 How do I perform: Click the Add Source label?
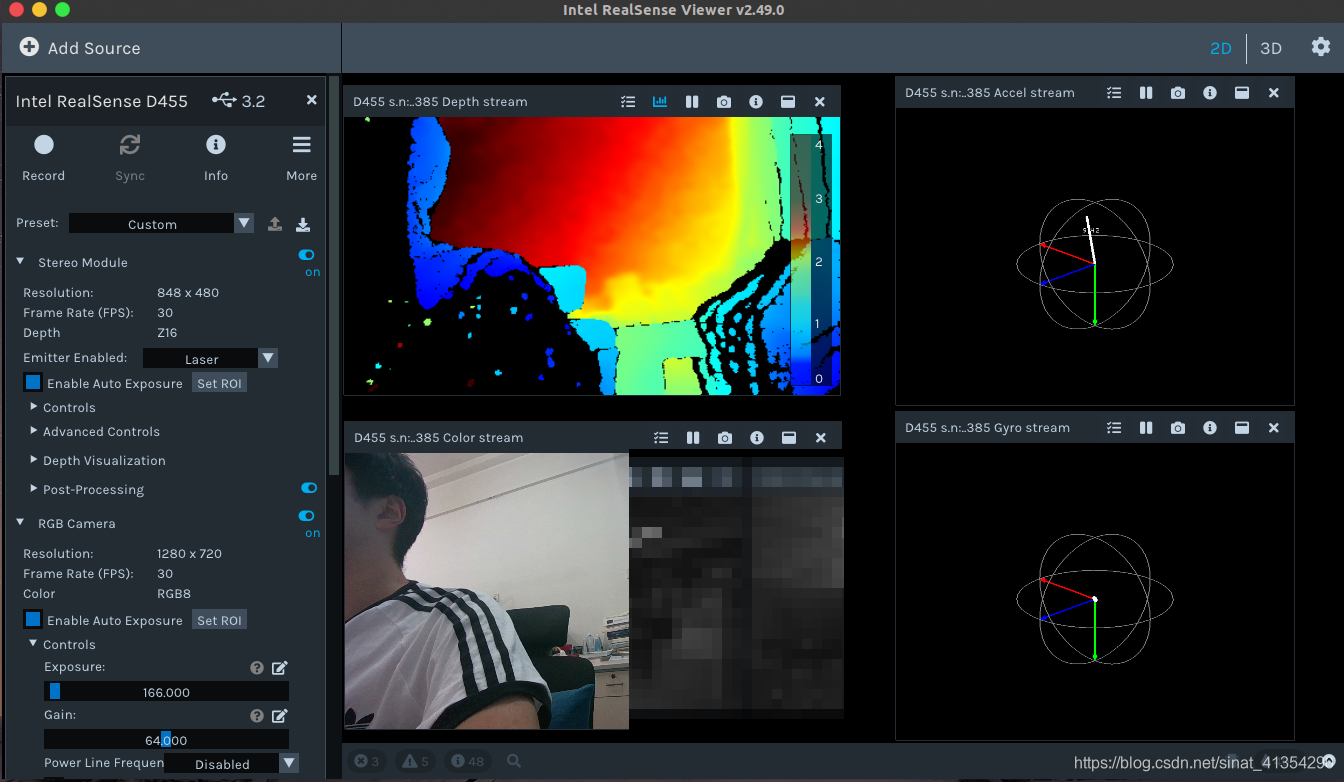coord(94,48)
